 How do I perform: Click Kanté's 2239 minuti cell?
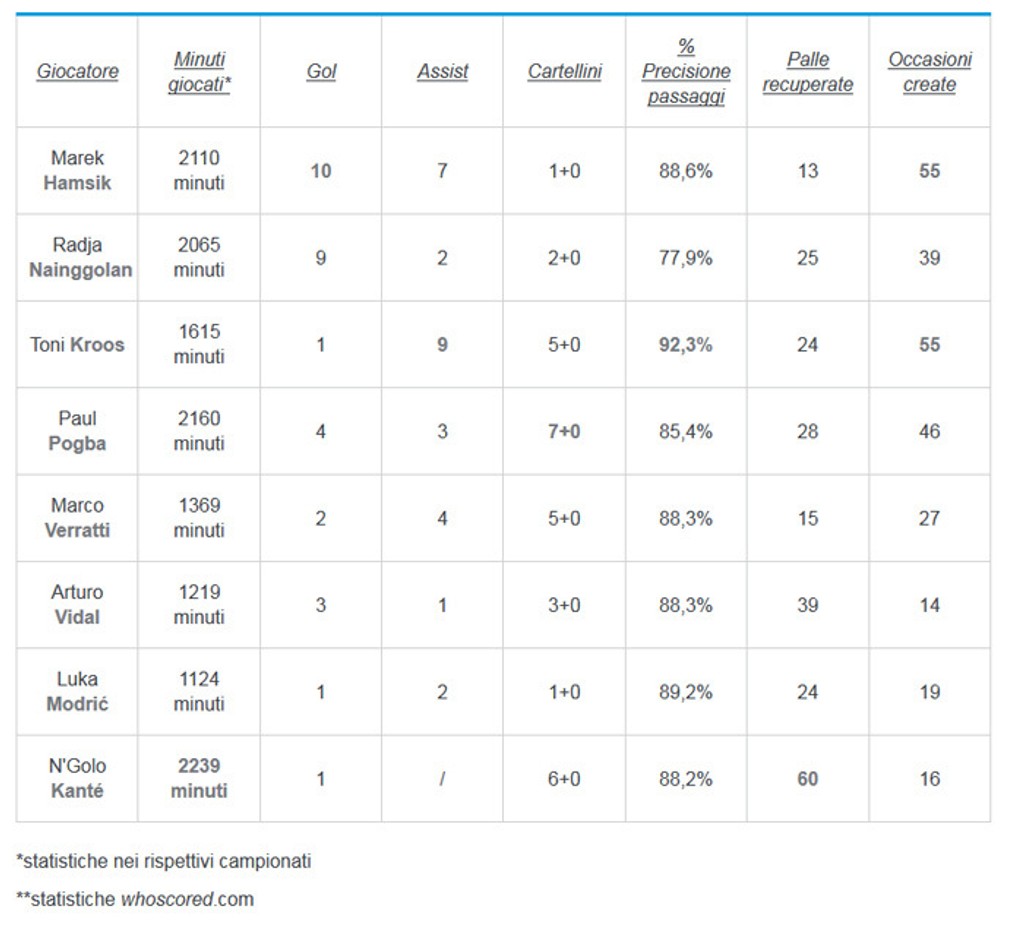pos(199,779)
